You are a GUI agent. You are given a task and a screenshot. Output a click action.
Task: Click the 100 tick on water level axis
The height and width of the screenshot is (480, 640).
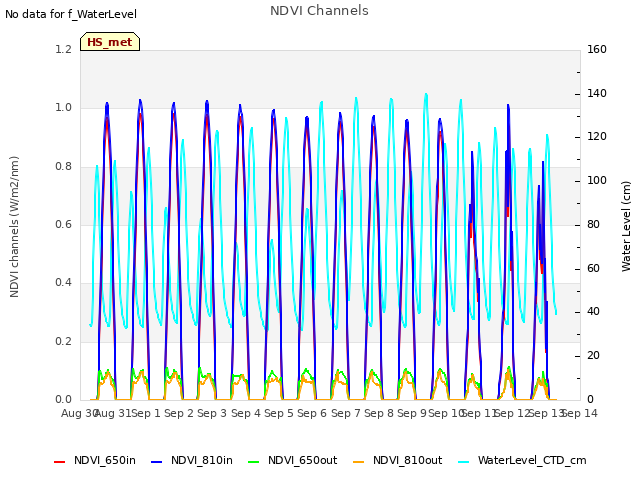coord(597,180)
